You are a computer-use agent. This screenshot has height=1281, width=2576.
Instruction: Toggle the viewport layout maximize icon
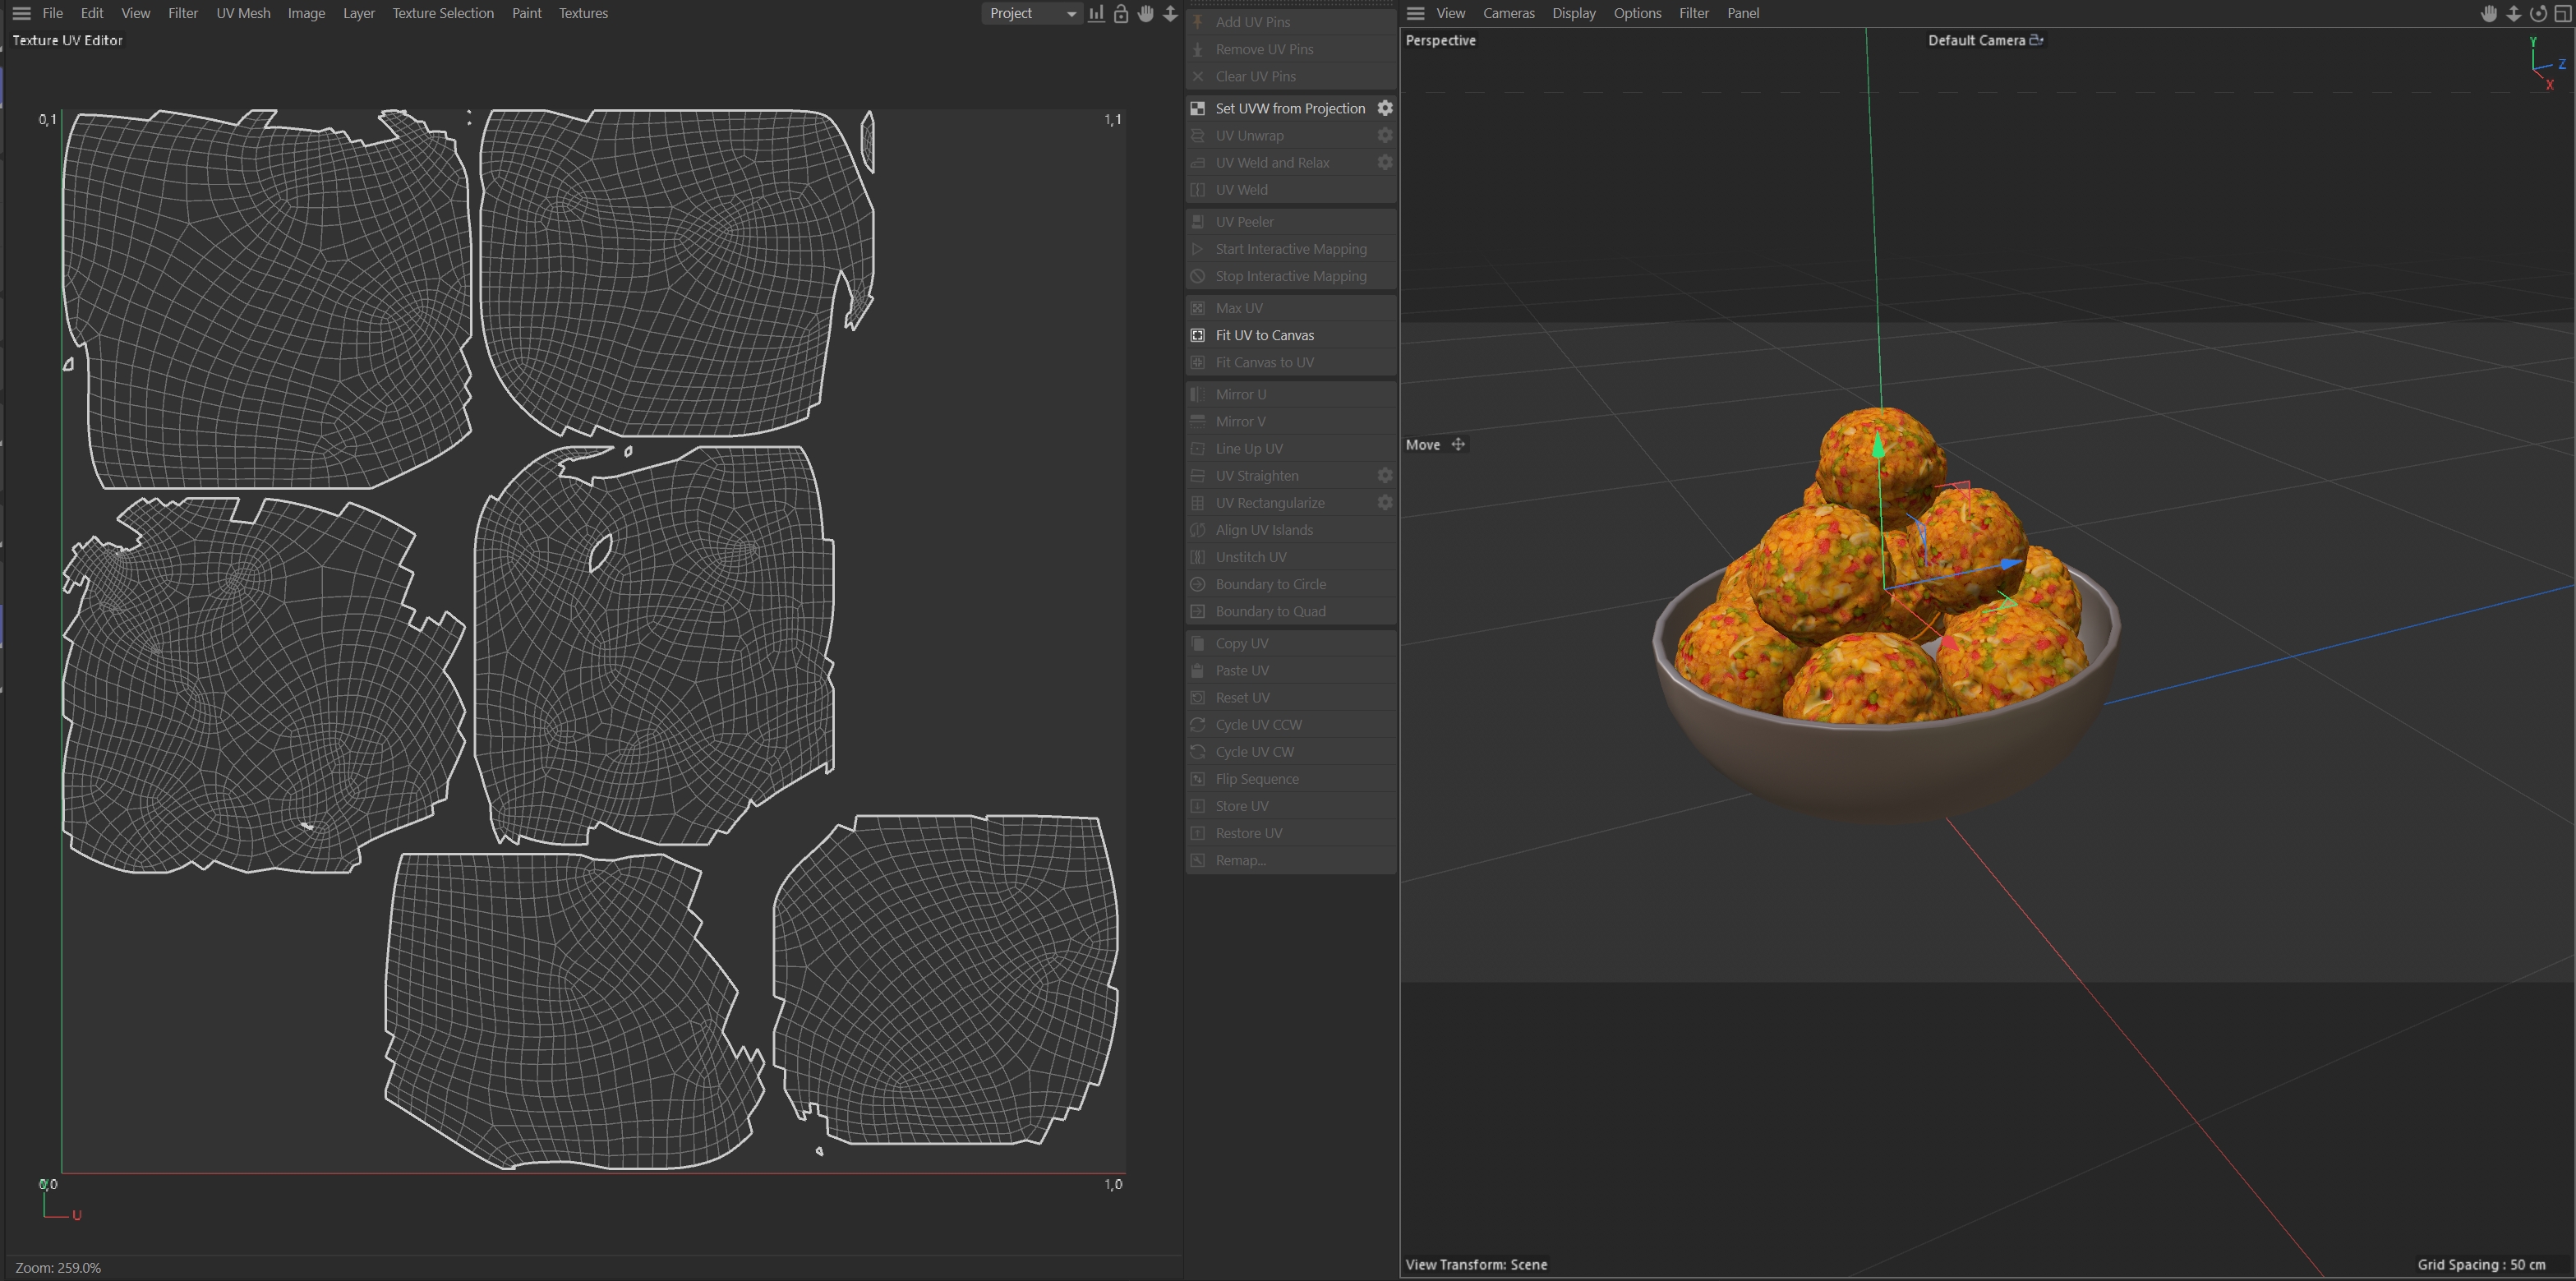[x=2562, y=13]
